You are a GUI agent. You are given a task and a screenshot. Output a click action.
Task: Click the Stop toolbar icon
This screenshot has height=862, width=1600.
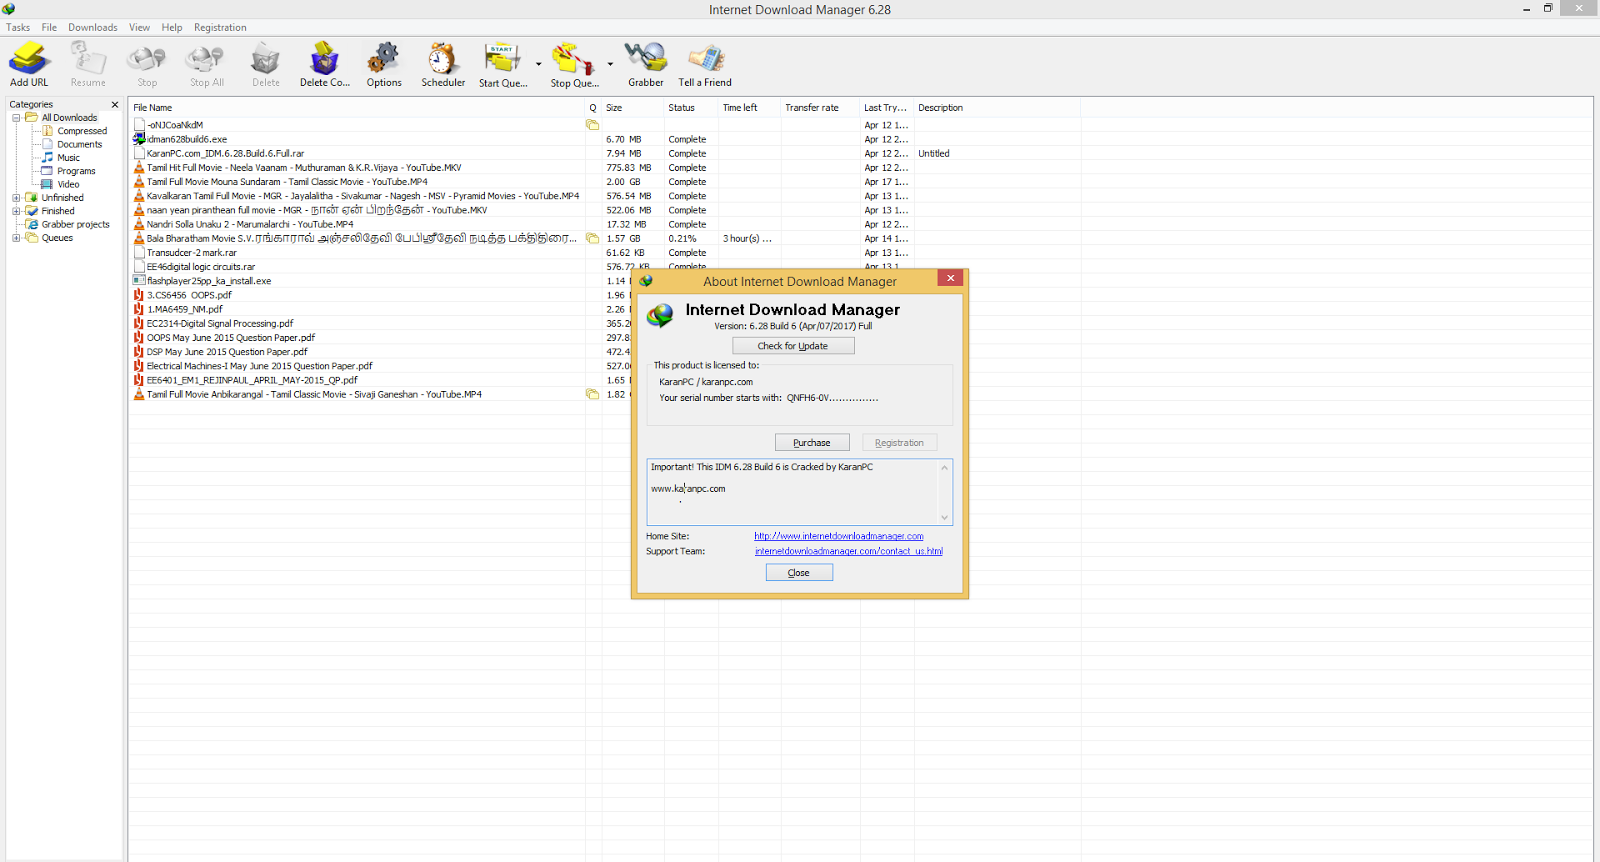tap(147, 65)
